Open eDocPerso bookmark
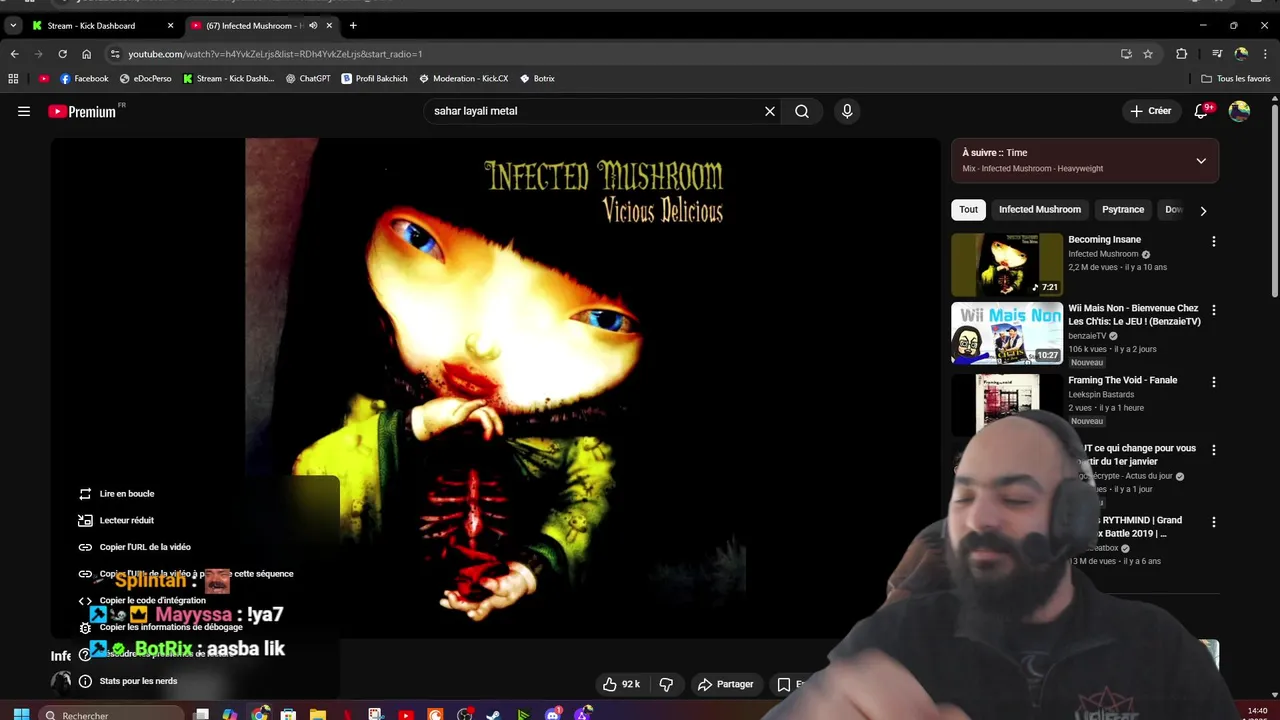This screenshot has width=1280, height=720. point(146,78)
